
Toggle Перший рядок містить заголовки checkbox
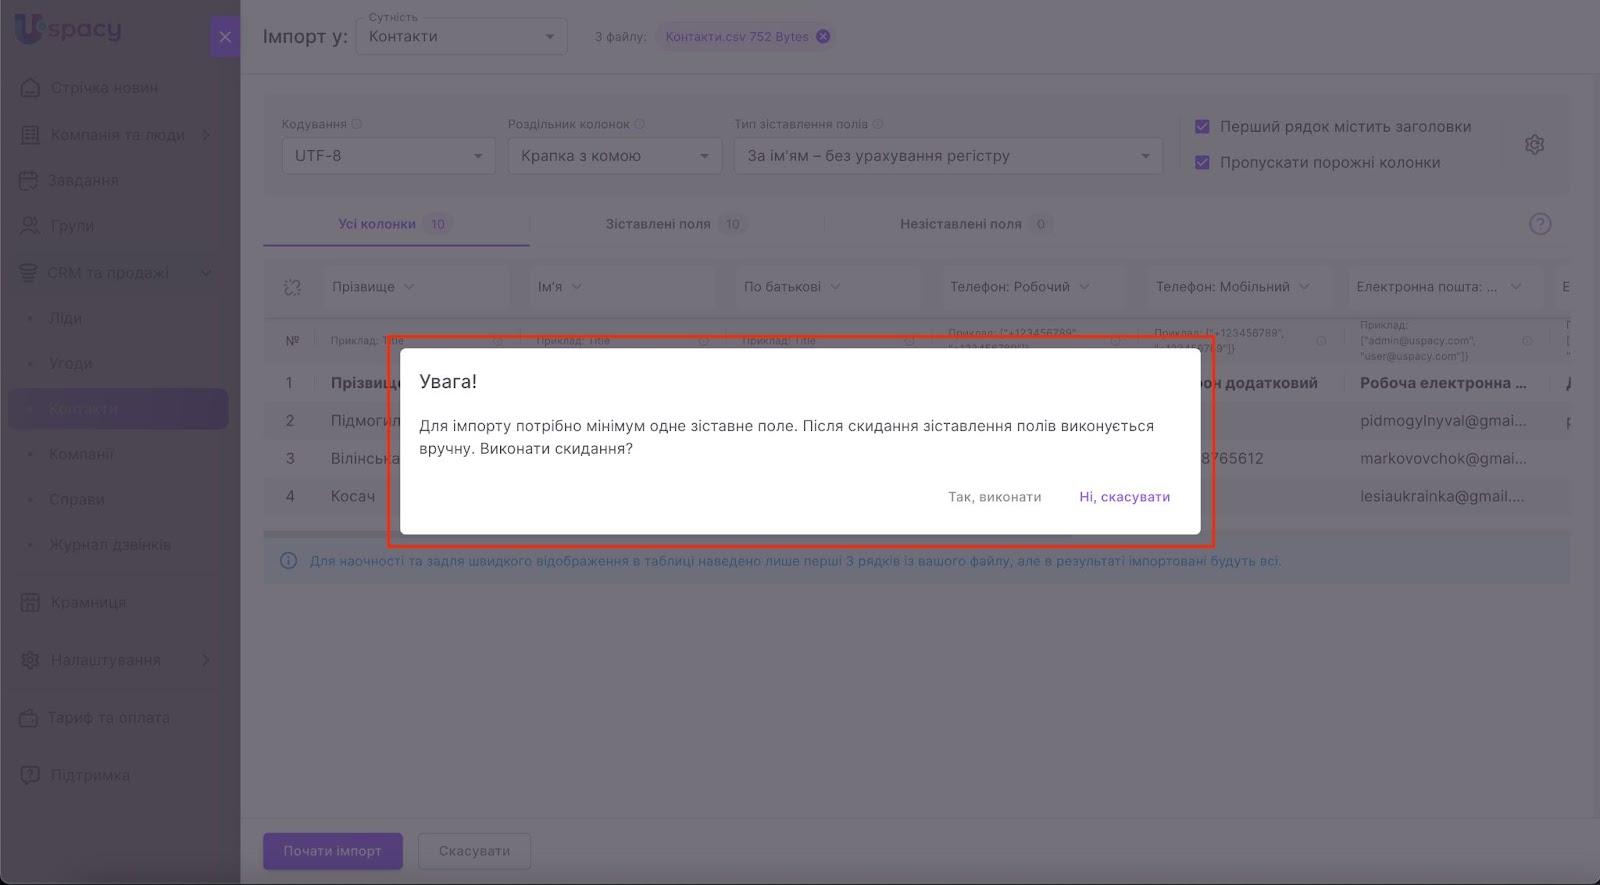(1202, 127)
